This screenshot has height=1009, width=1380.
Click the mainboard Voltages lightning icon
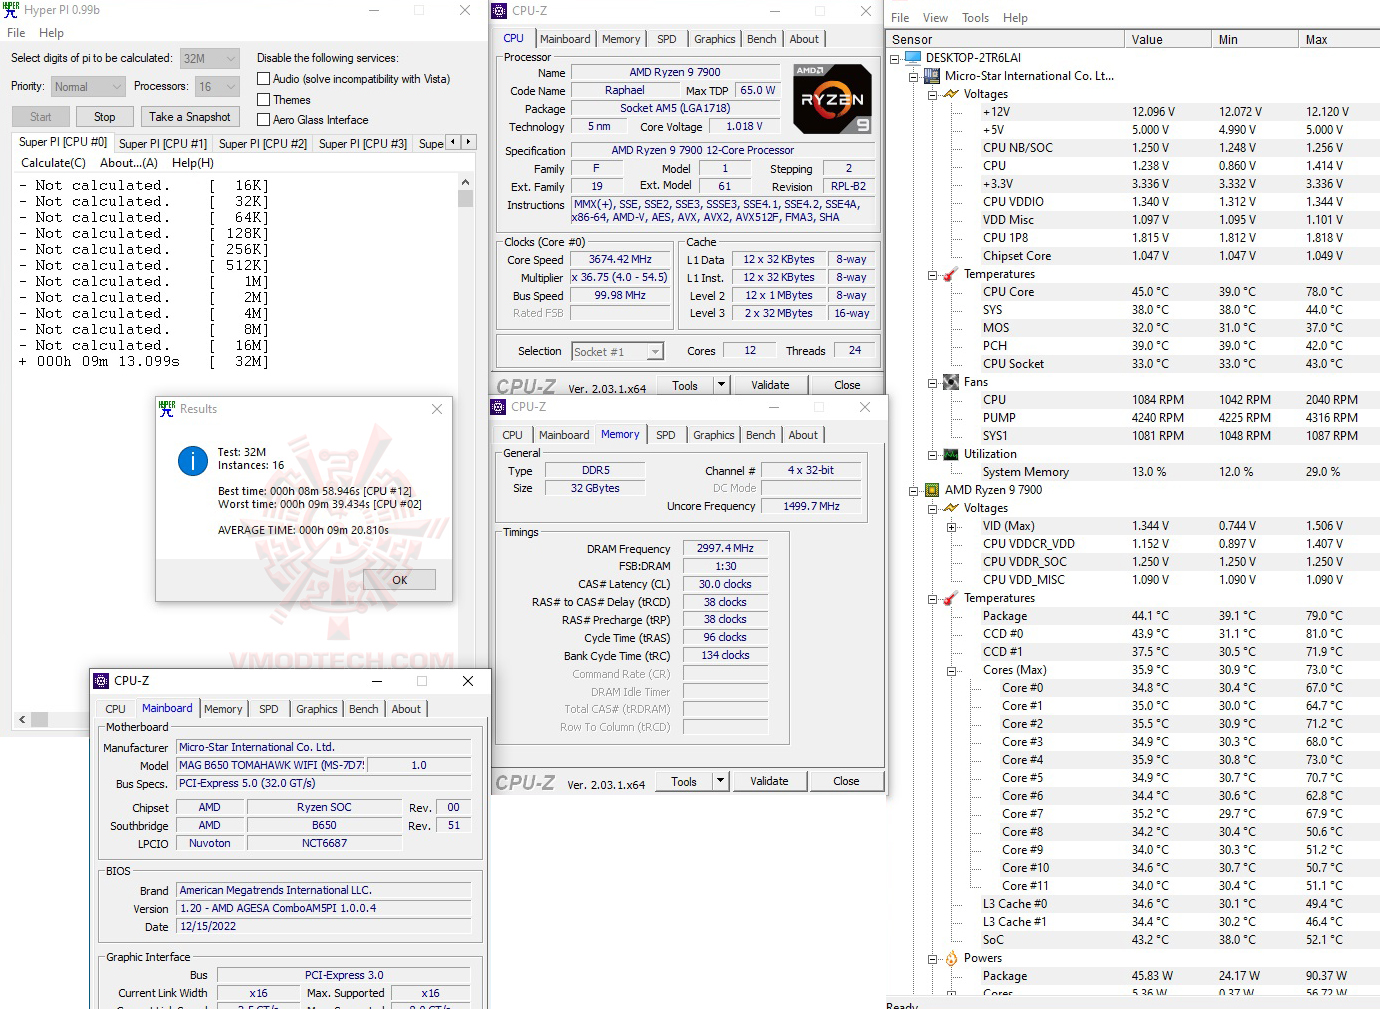(x=951, y=94)
